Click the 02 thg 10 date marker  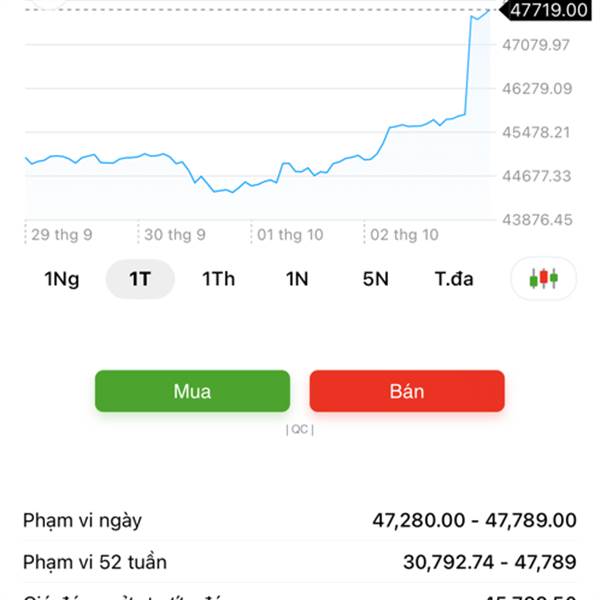(x=404, y=235)
